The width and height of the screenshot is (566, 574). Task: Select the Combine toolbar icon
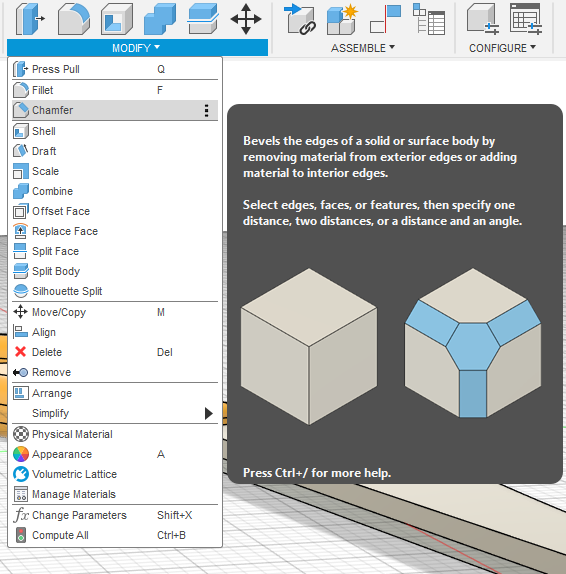click(x=160, y=19)
